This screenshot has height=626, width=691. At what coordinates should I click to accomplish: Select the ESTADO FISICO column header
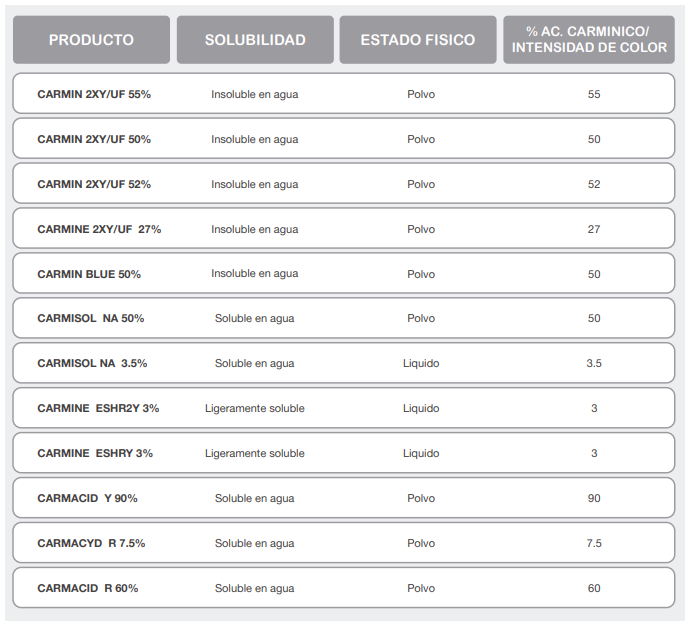click(x=418, y=40)
